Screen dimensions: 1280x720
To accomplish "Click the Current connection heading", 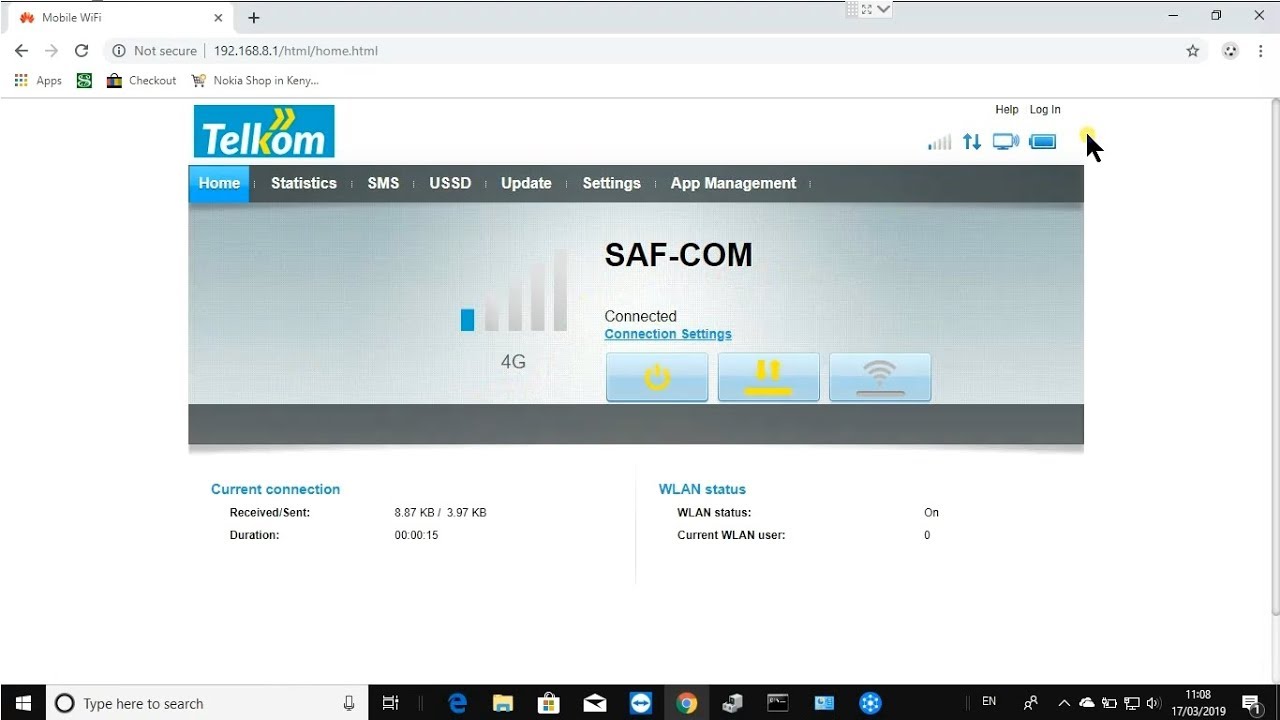I will pyautogui.click(x=275, y=489).
